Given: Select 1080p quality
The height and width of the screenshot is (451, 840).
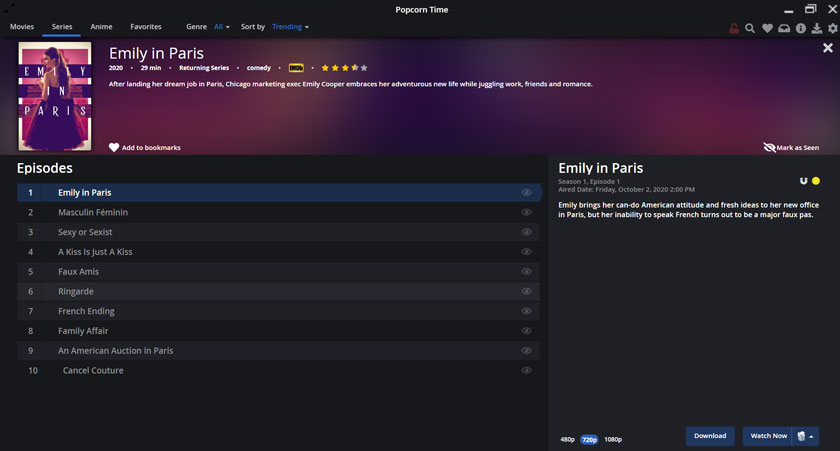Looking at the screenshot, I should (x=613, y=440).
